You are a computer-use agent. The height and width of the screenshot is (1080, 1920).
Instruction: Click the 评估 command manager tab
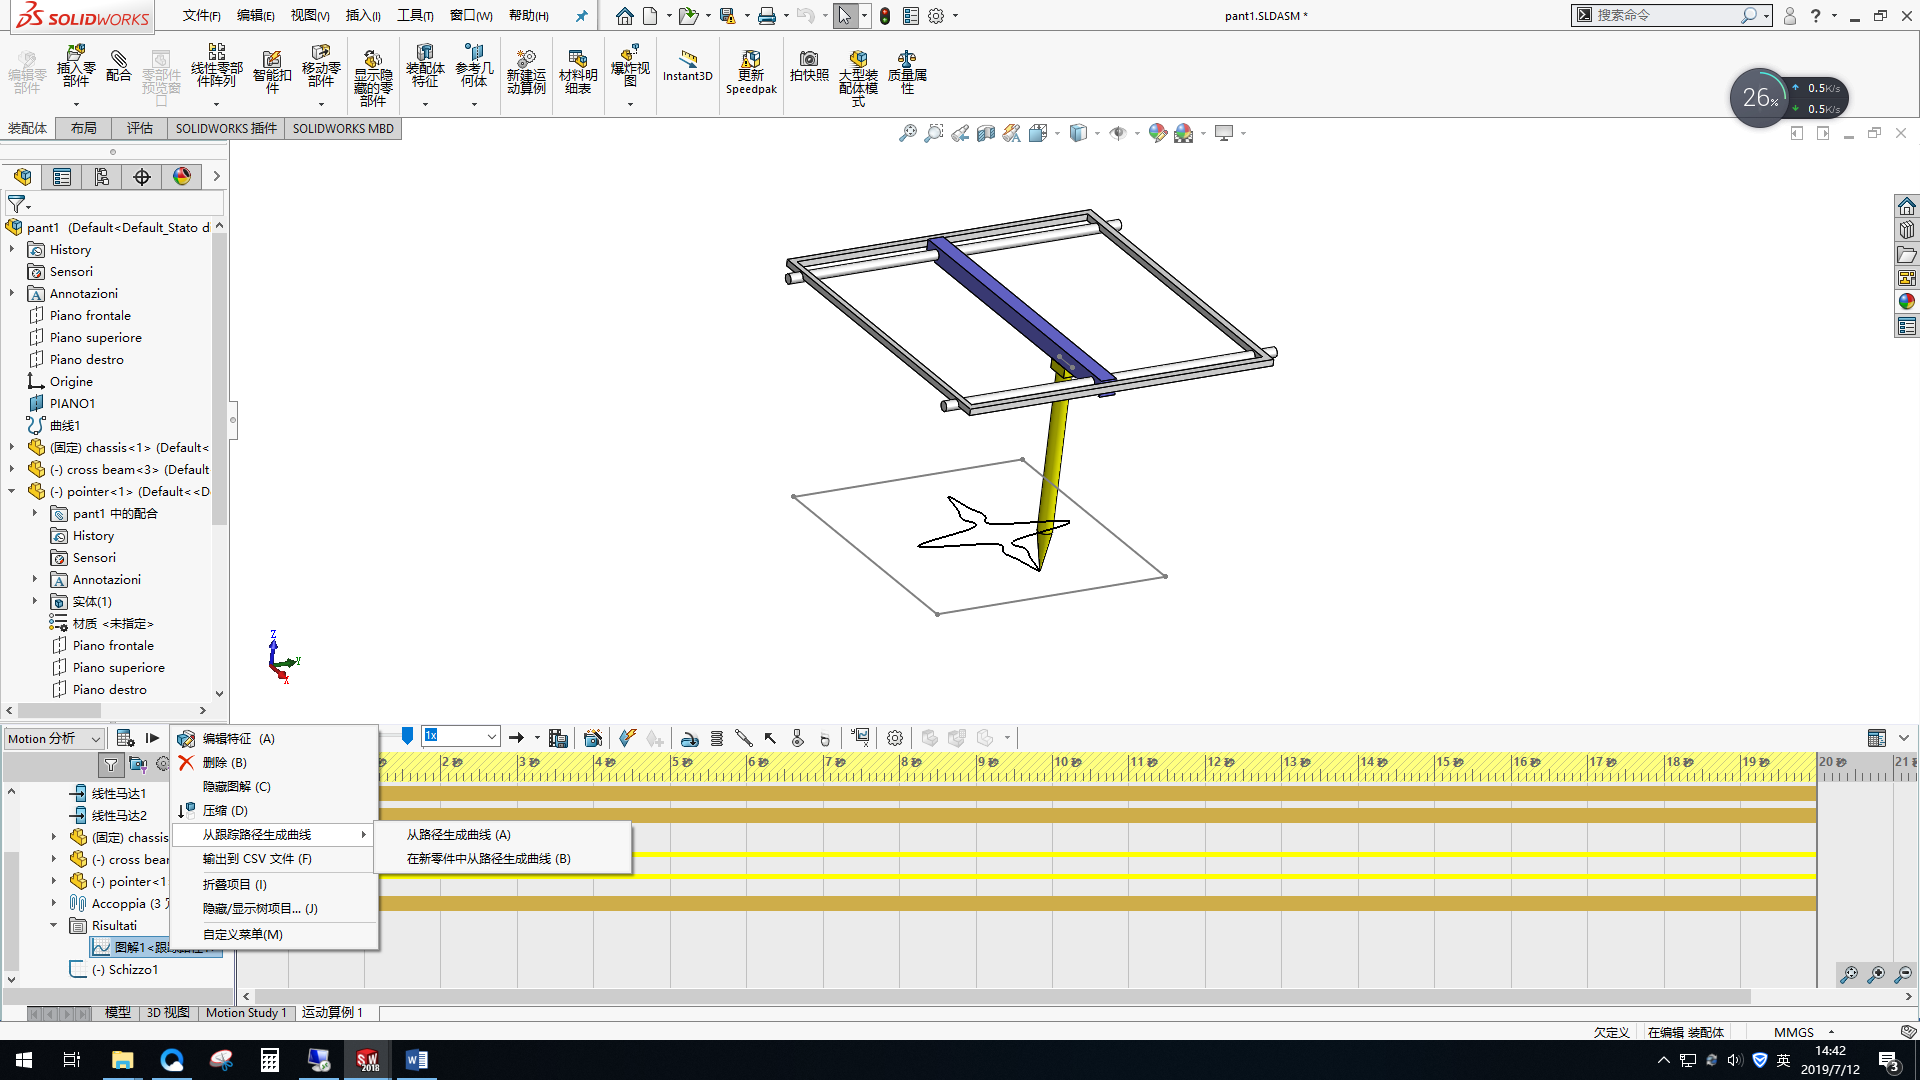pos(139,128)
